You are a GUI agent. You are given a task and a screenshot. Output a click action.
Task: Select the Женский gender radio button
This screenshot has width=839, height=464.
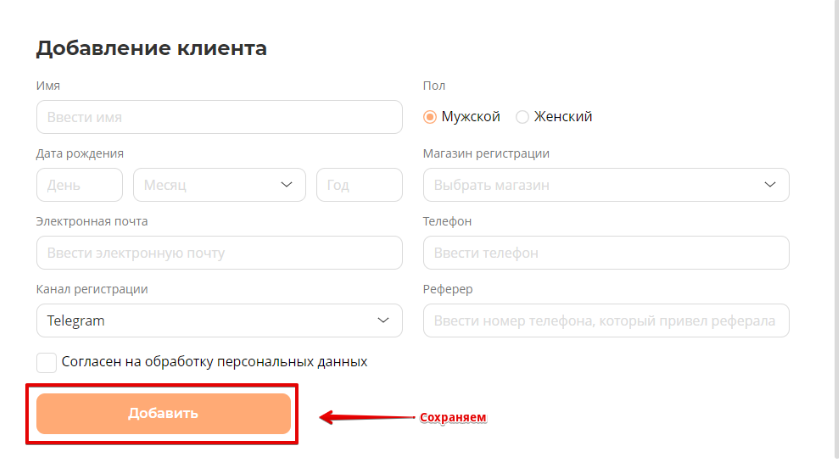[x=522, y=117]
